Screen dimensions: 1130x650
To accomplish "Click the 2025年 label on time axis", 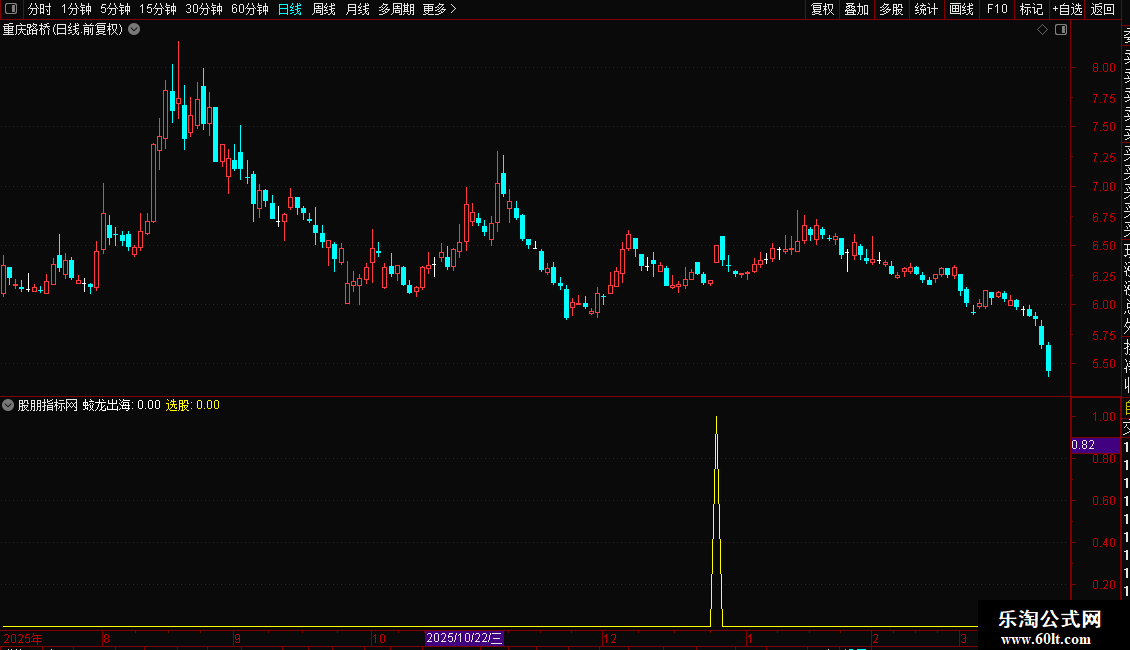I will (x=22, y=638).
